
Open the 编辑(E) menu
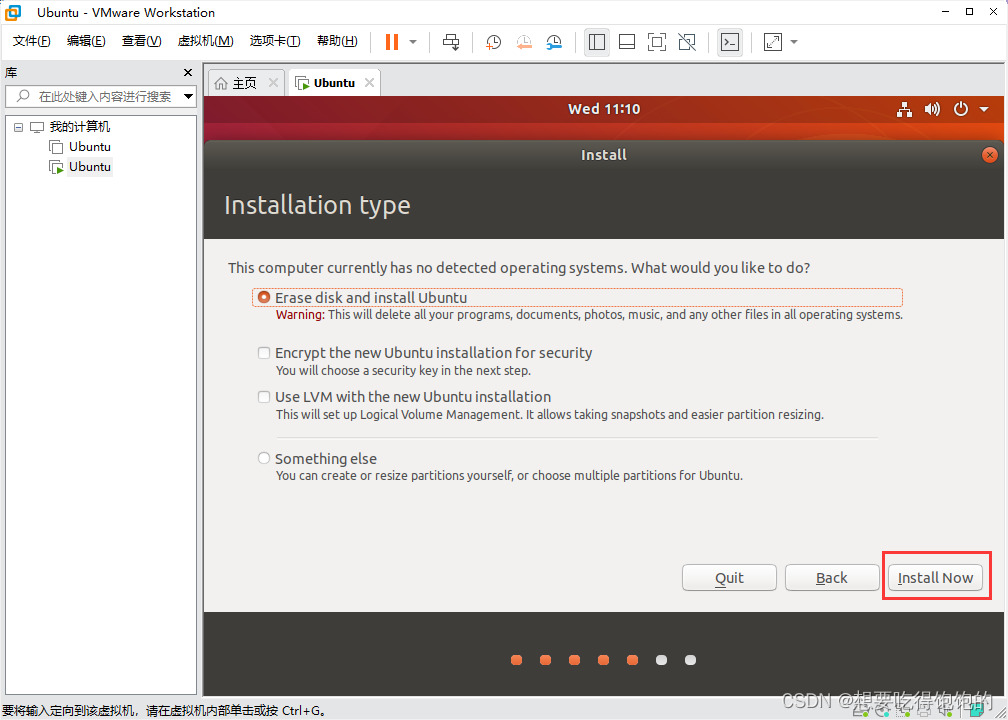[86, 41]
